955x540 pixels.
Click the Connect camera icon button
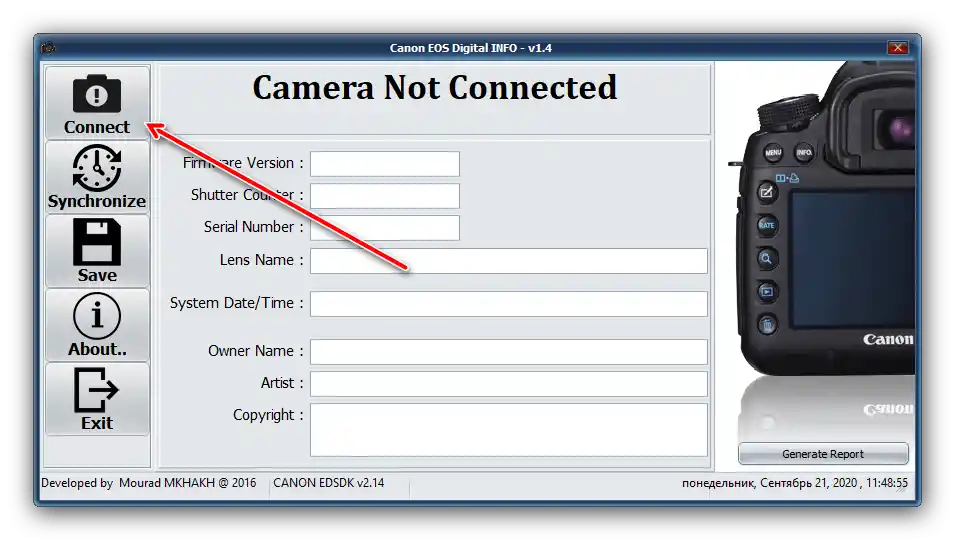coord(97,103)
